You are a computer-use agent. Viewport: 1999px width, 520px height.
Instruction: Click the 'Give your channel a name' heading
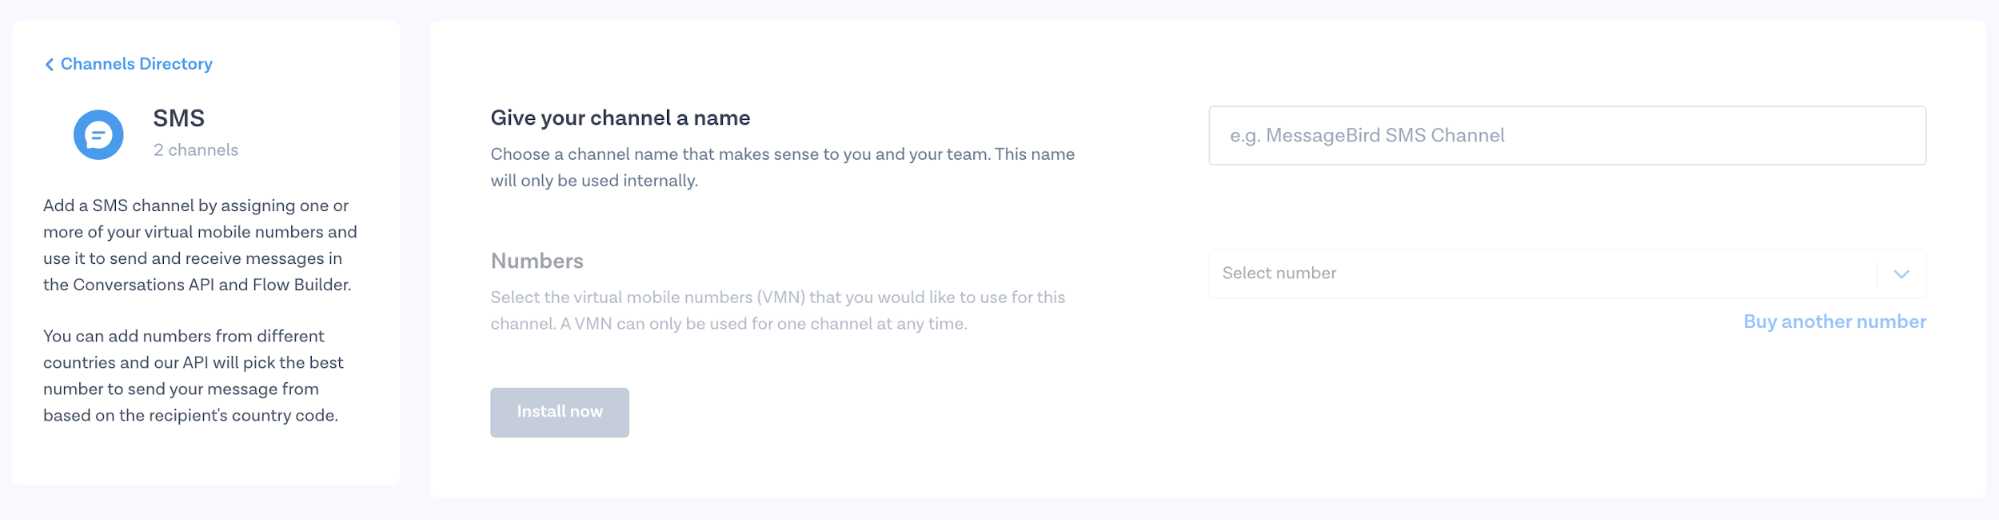(x=620, y=118)
